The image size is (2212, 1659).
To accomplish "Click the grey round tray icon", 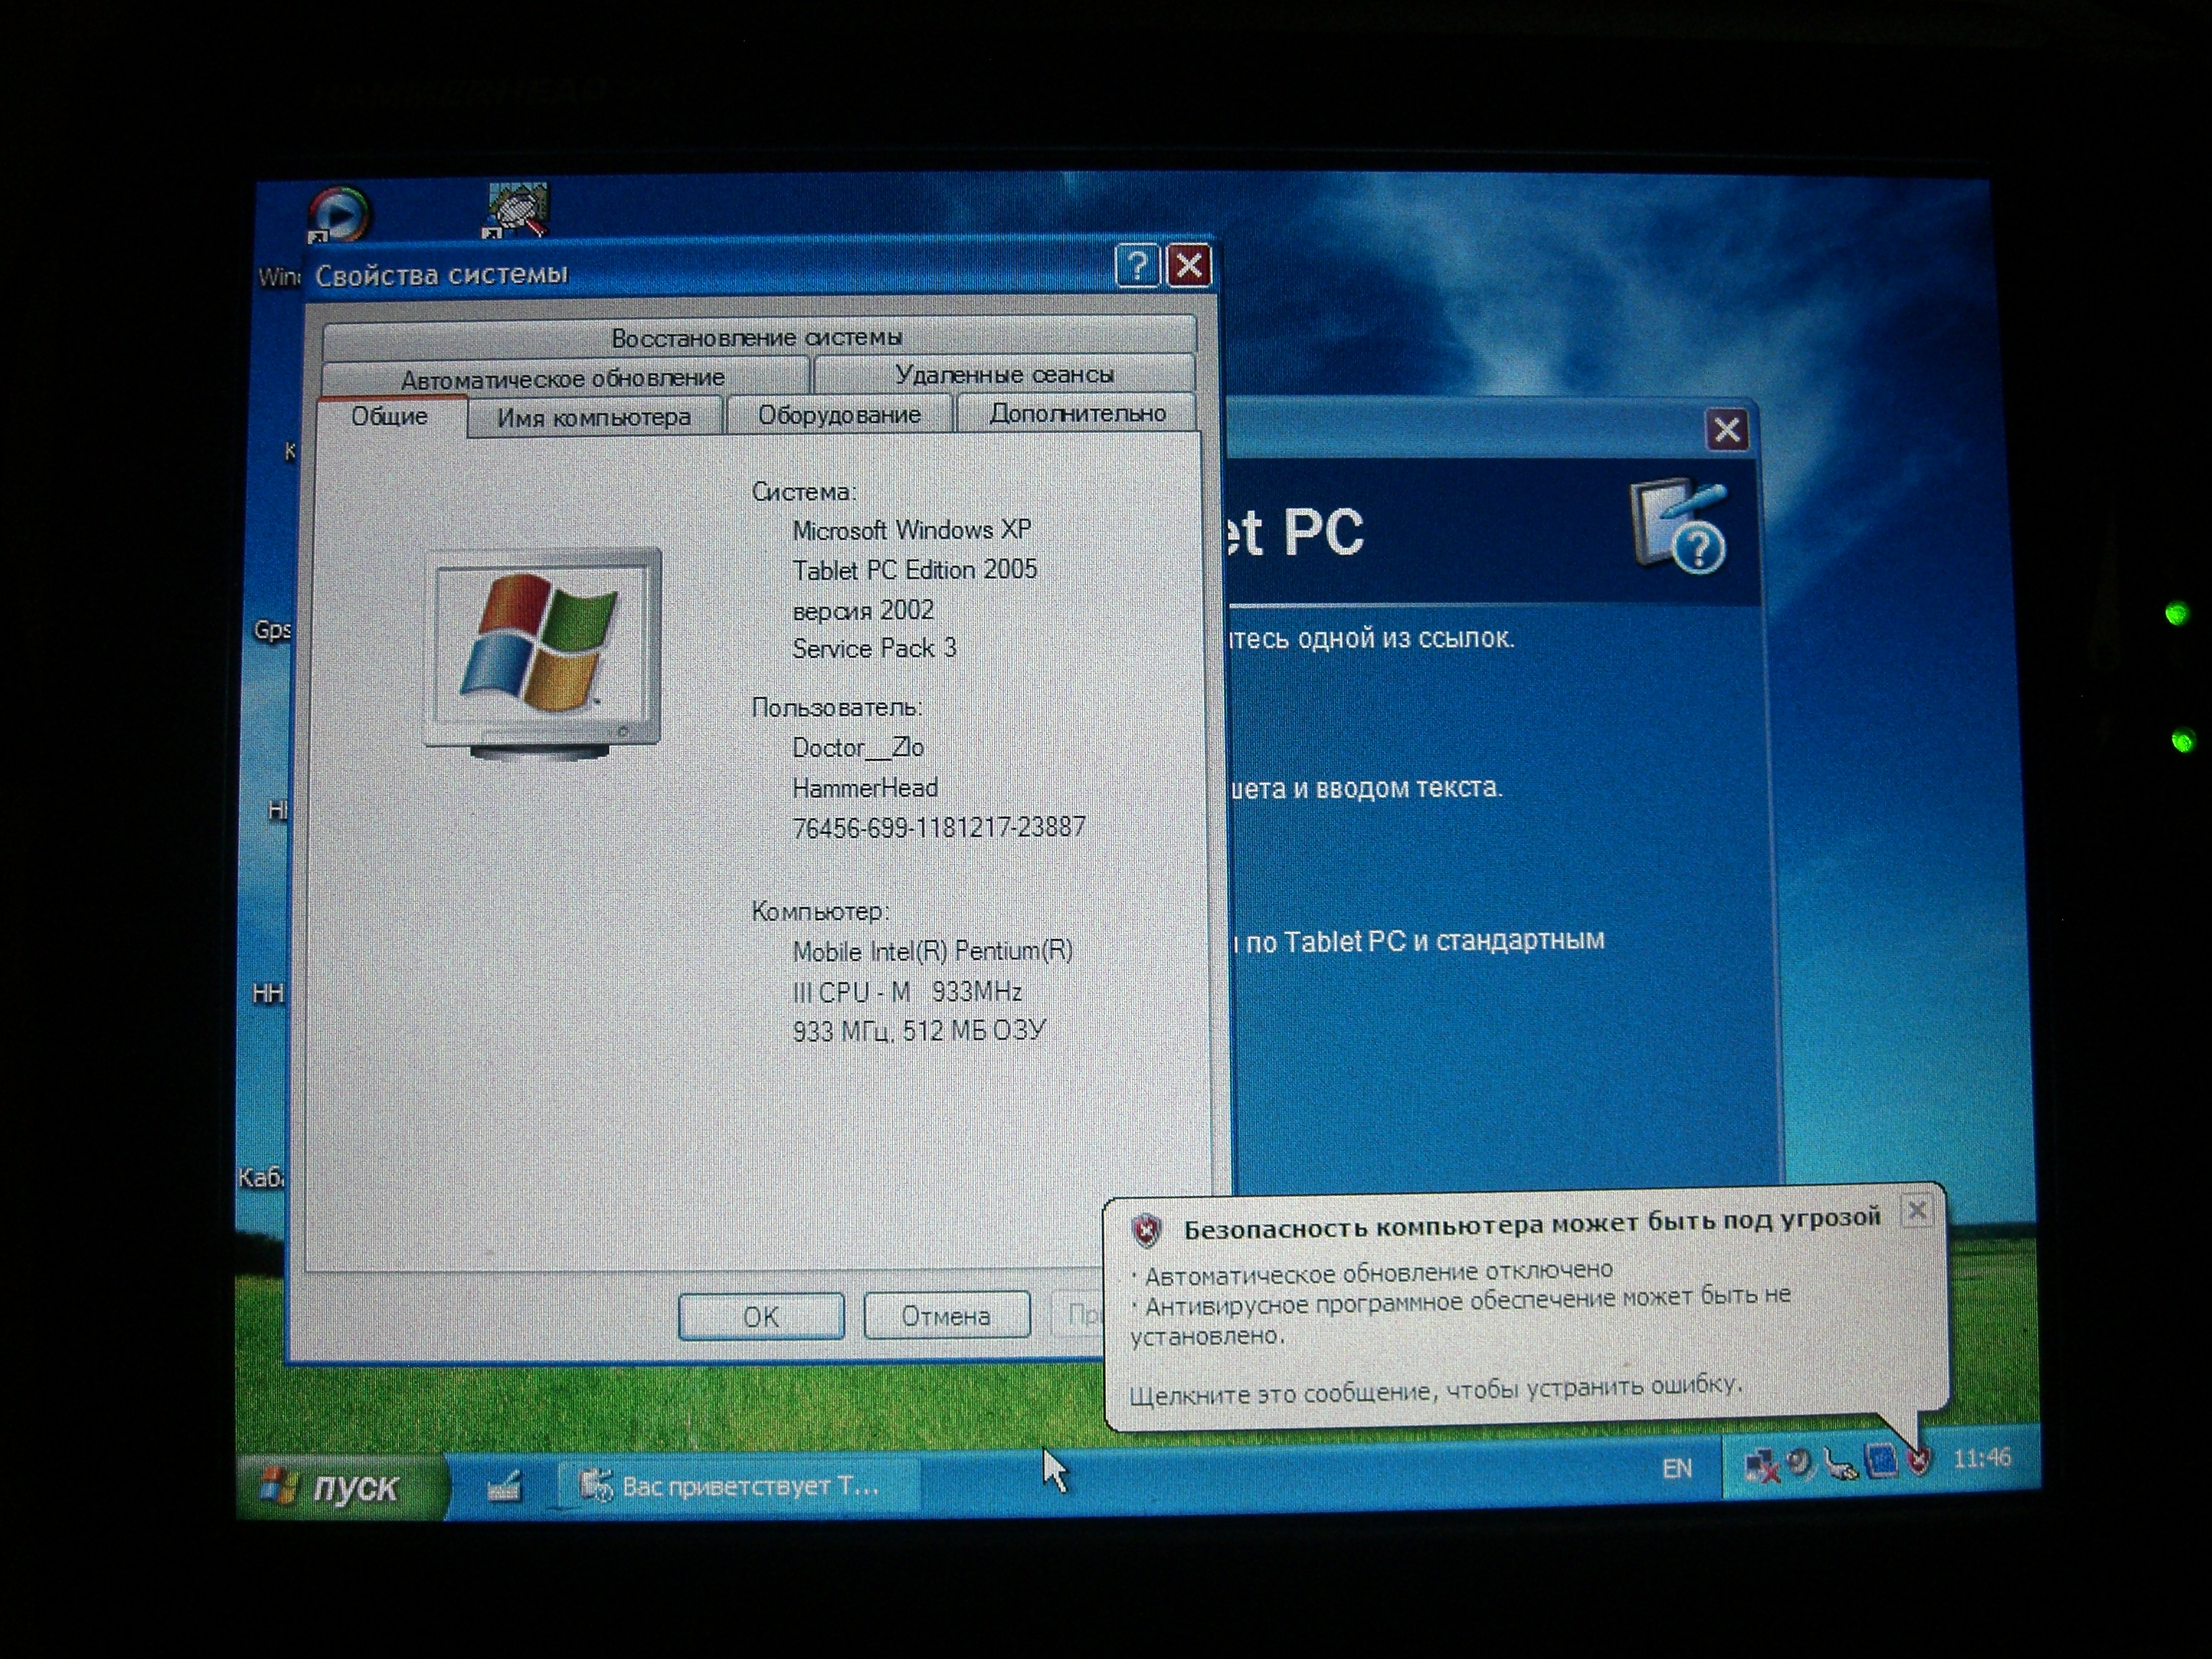I will tap(1800, 1464).
